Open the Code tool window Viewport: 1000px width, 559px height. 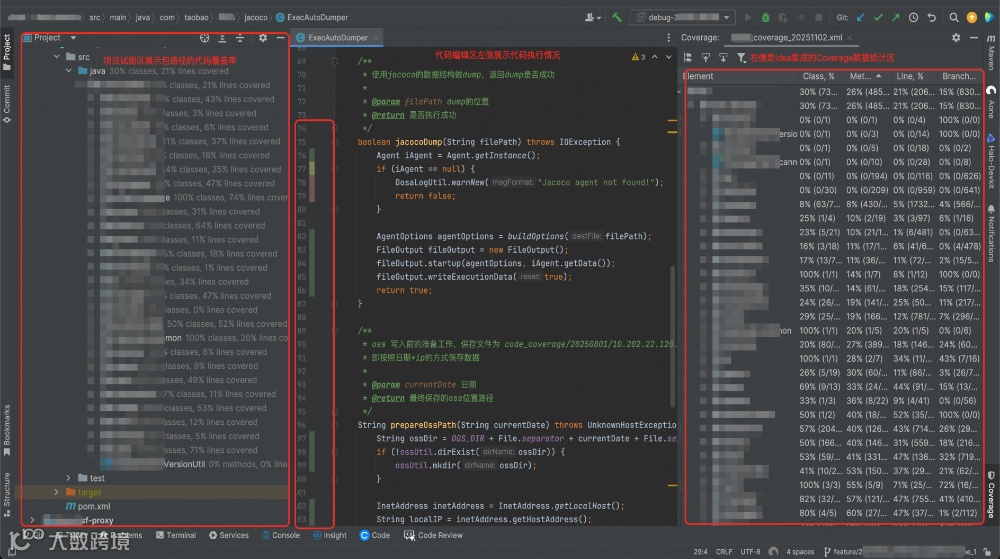(374, 535)
